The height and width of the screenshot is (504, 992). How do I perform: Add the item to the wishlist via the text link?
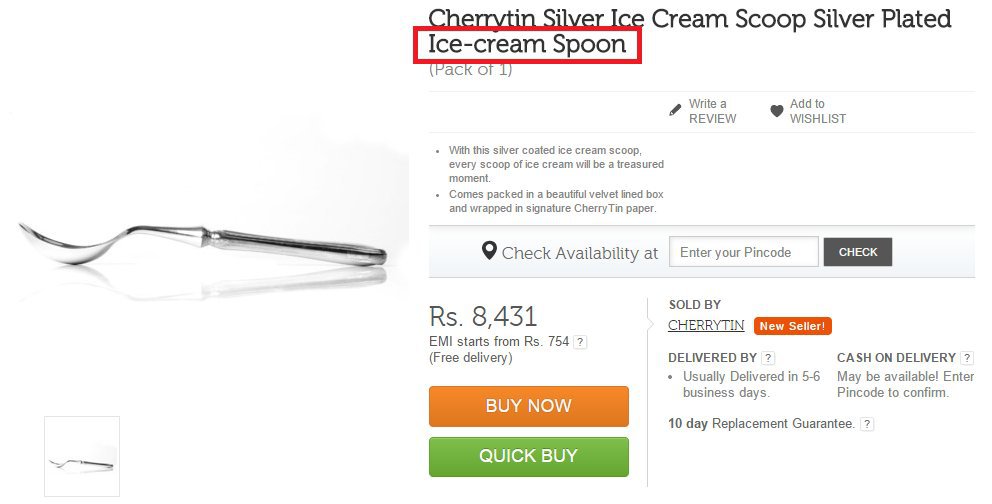817,111
